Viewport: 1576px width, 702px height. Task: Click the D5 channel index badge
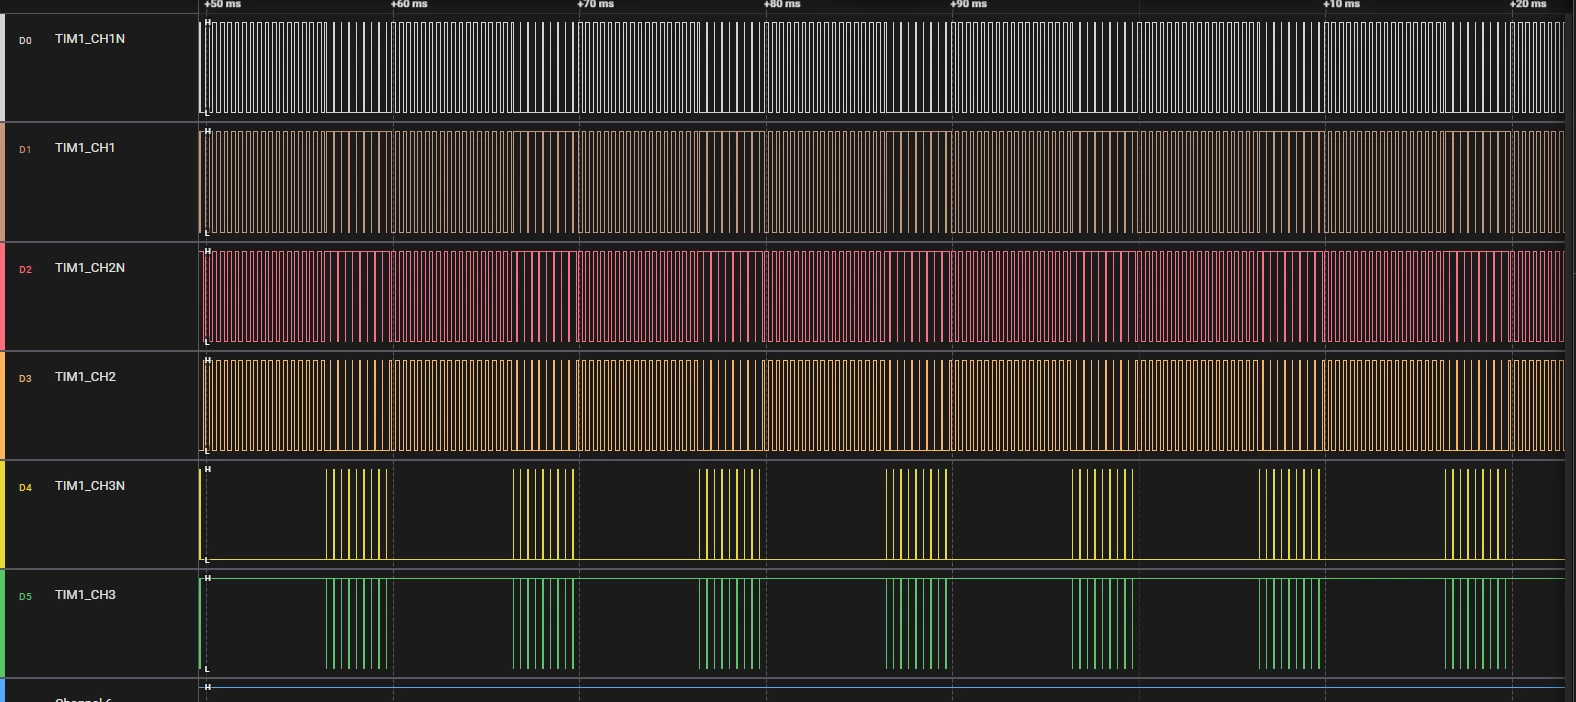point(25,597)
